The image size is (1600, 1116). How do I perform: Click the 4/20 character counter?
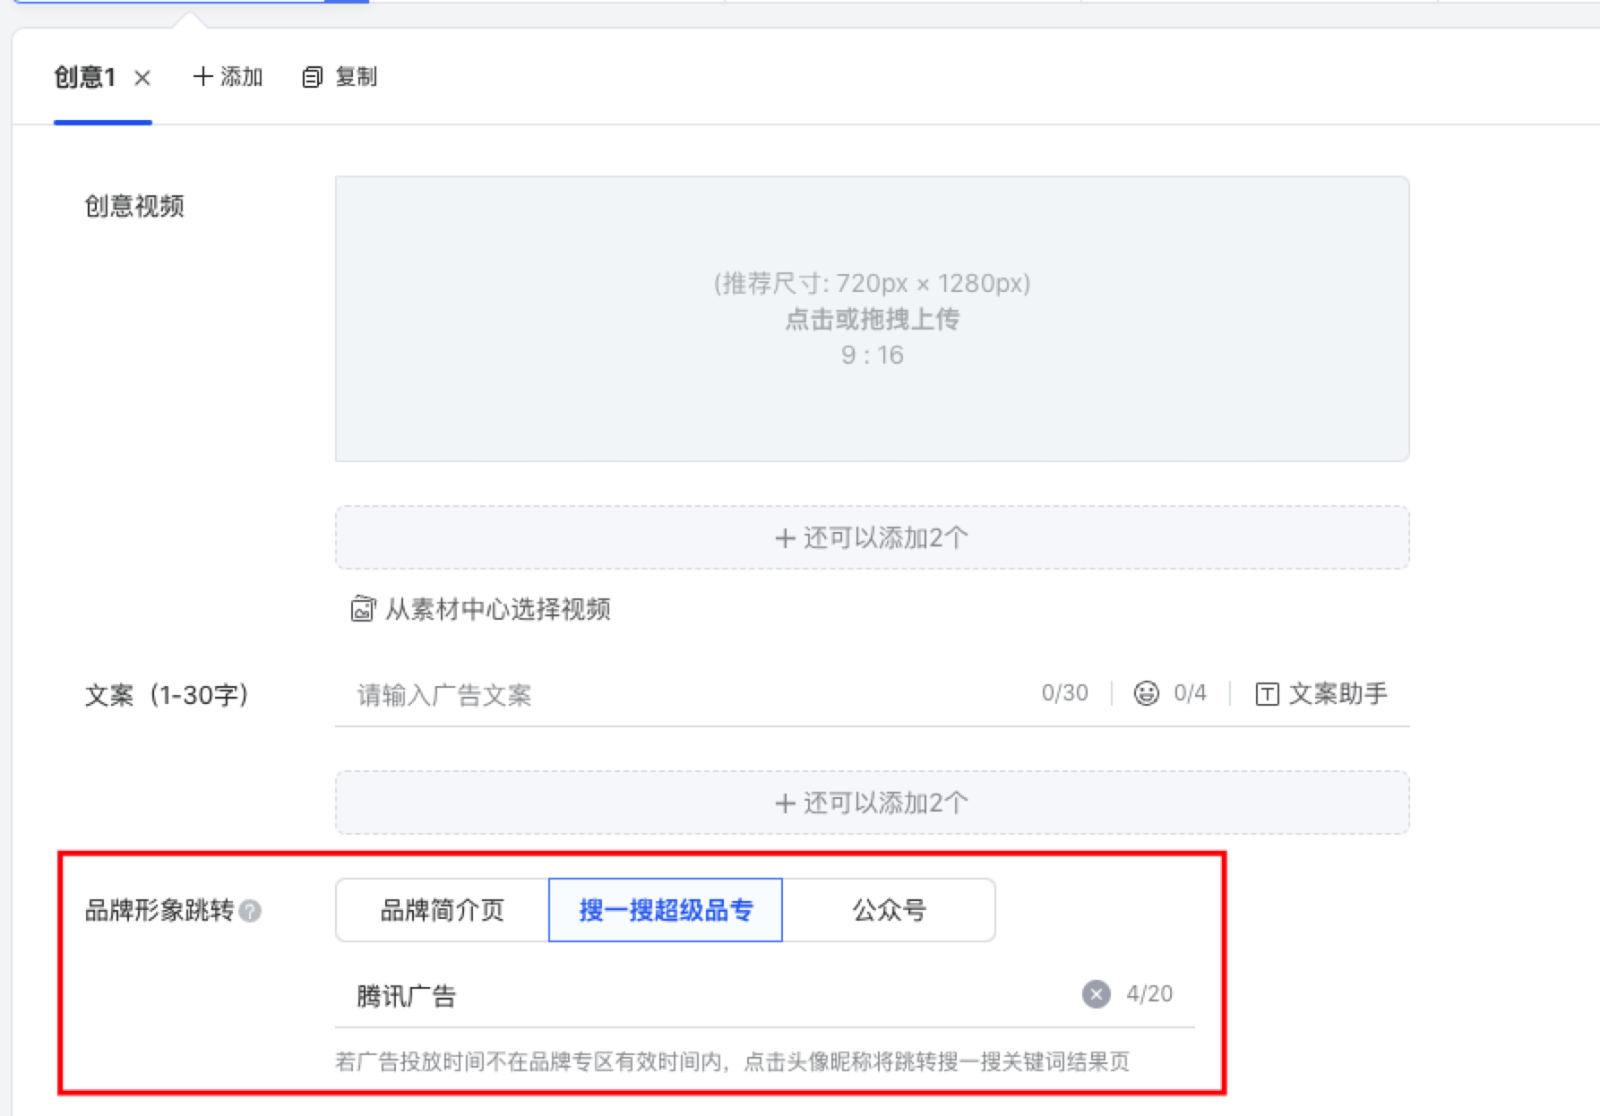pos(1149,994)
